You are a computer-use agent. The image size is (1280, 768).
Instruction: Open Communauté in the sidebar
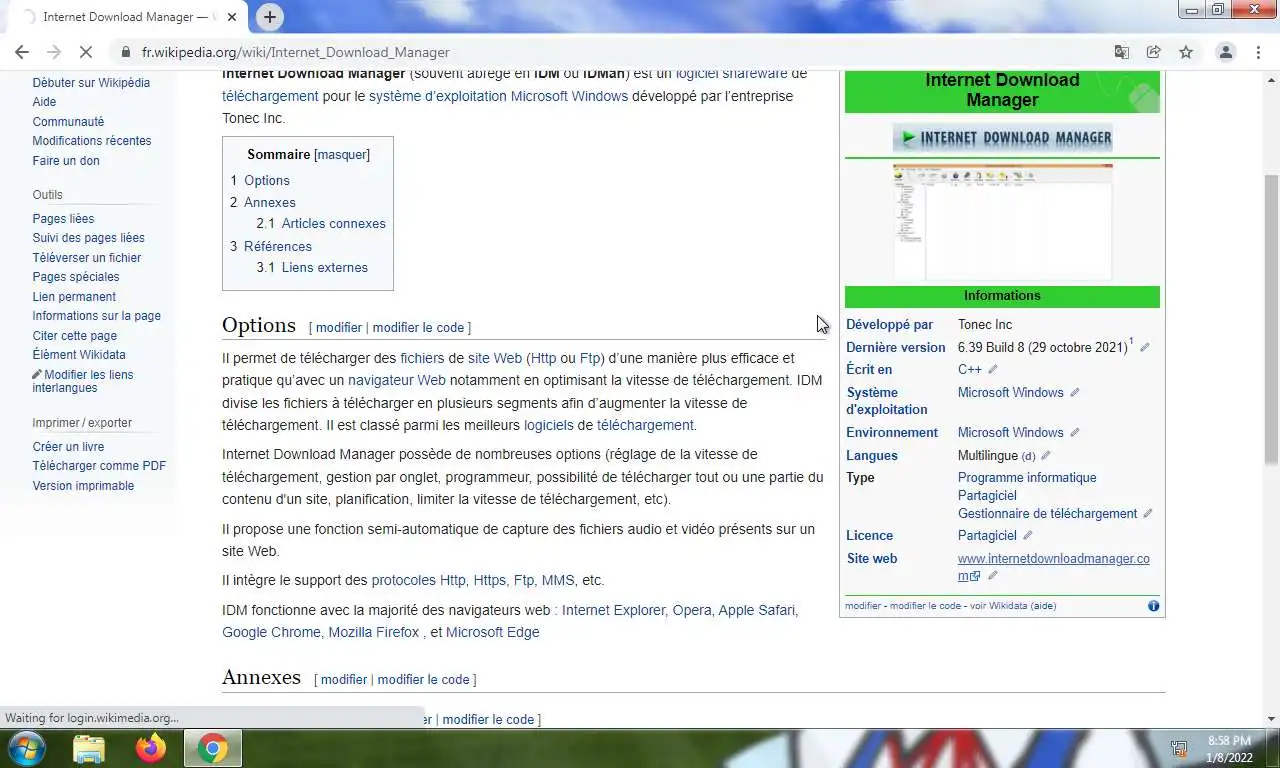pyautogui.click(x=68, y=122)
